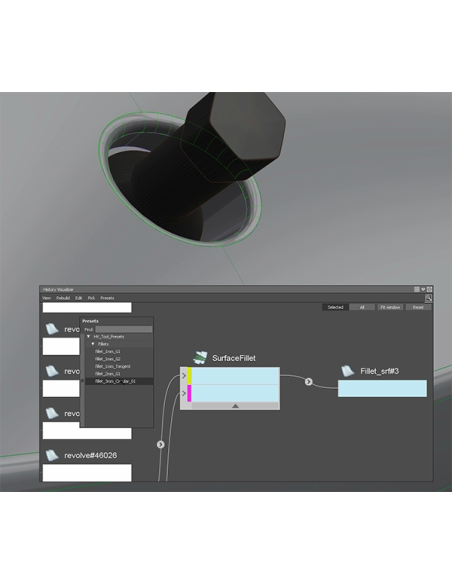Click the Fit window button

coord(390,307)
